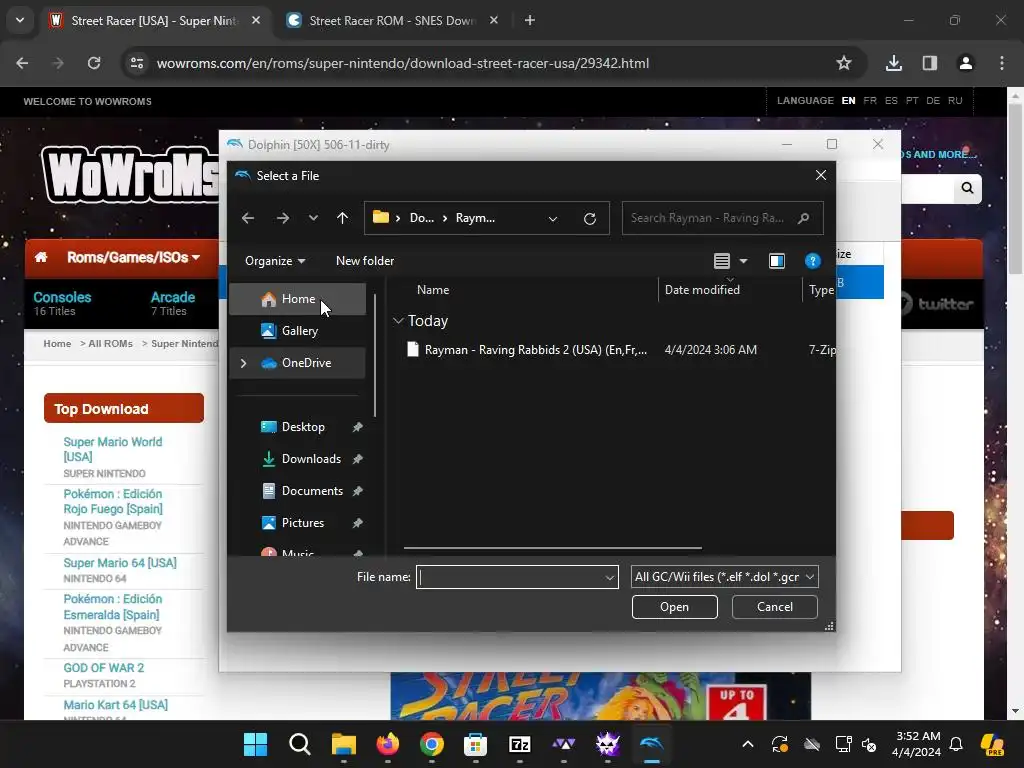
Task: Cancel the Select a File dialog
Action: [775, 607]
